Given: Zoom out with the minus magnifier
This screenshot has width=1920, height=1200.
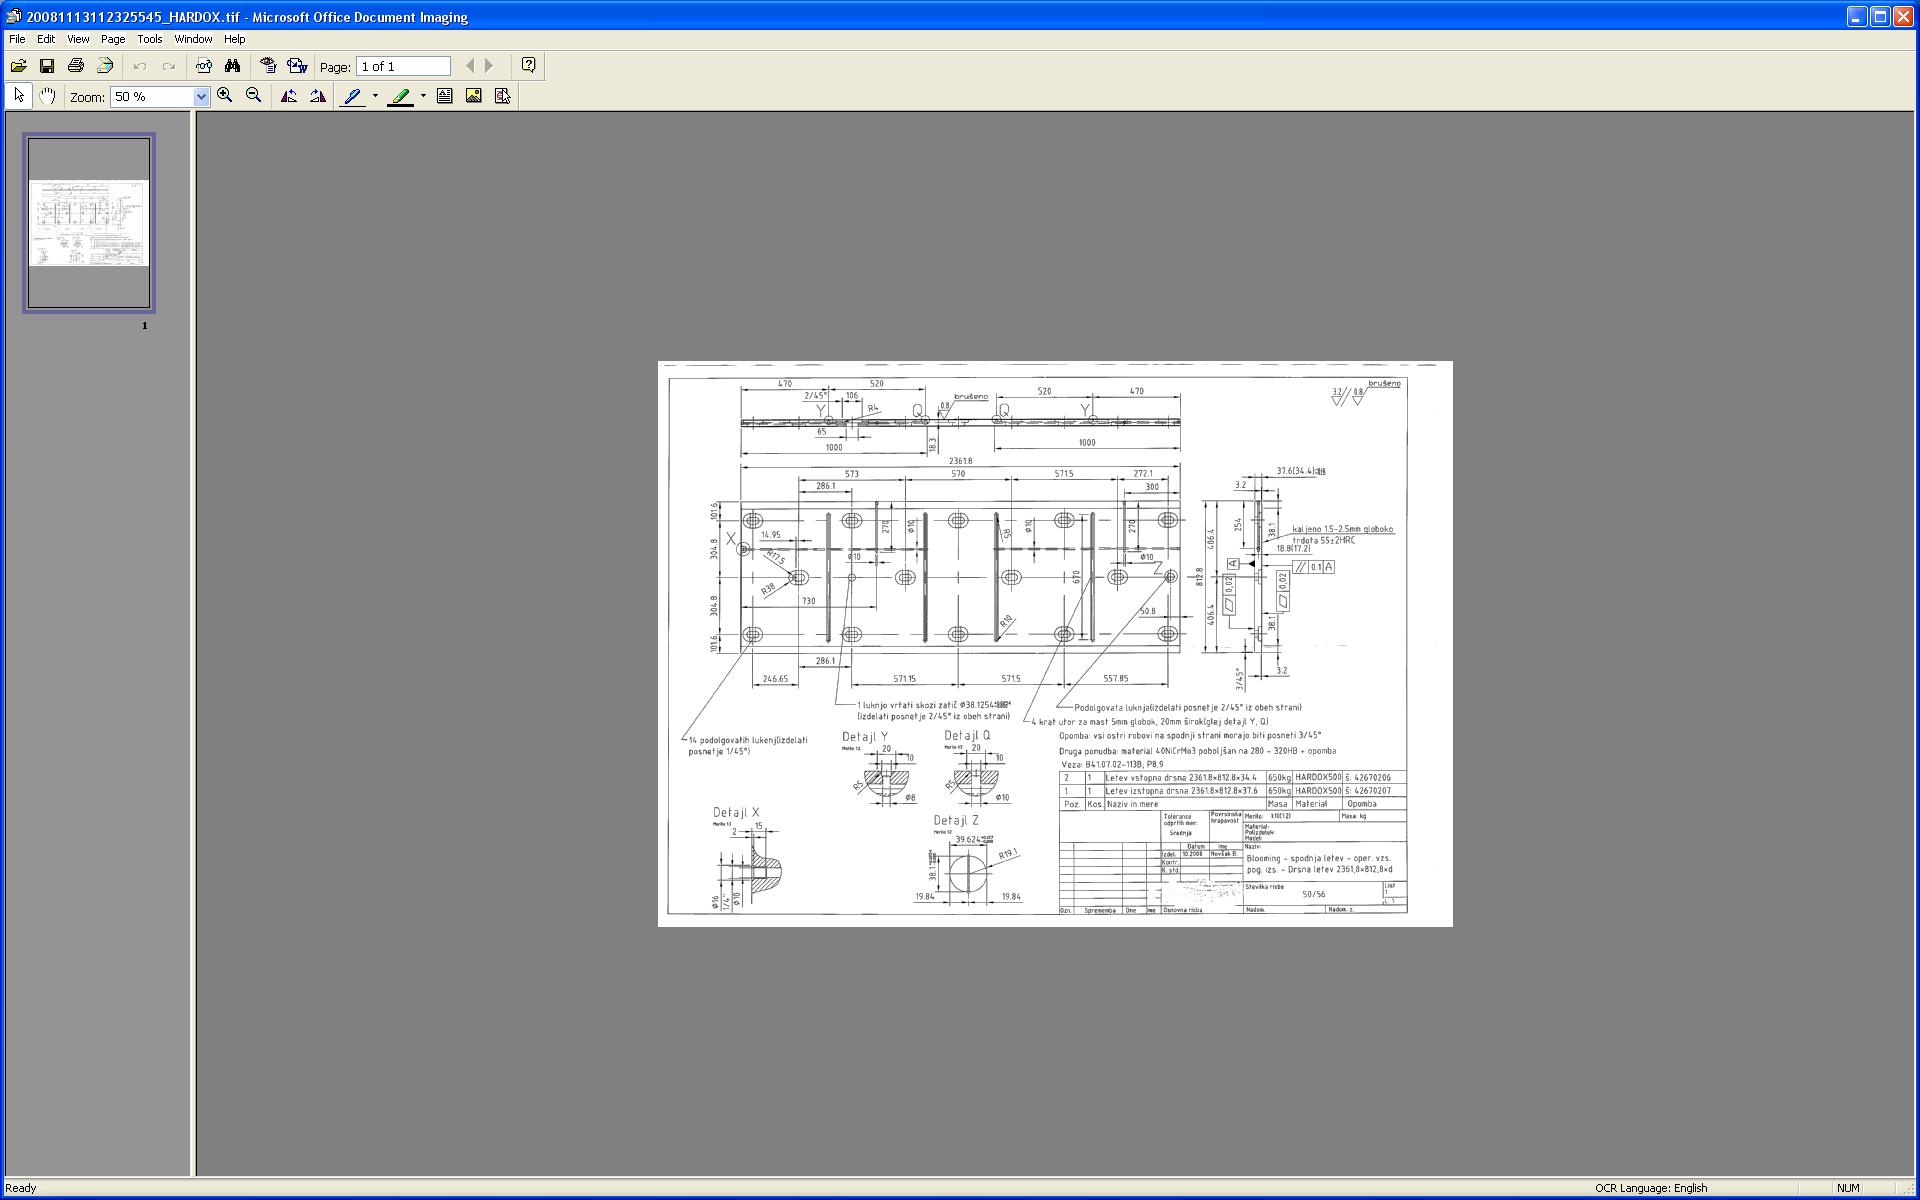Looking at the screenshot, I should 254,96.
